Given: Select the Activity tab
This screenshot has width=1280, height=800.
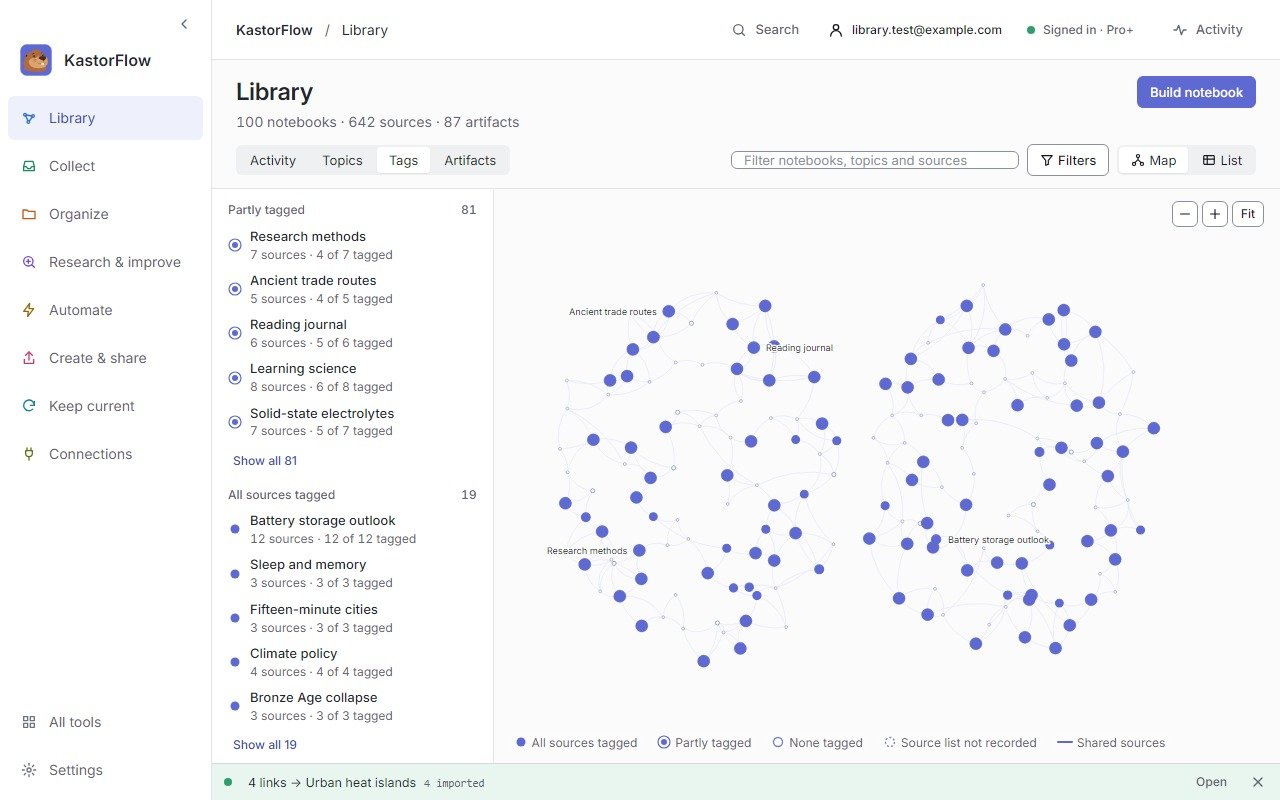Looking at the screenshot, I should click(x=273, y=160).
